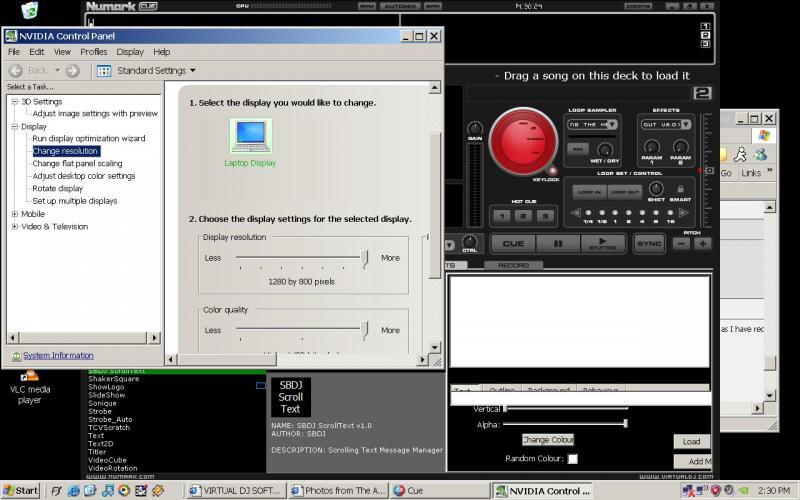Open the File menu in NVIDIA Control Panel
The width and height of the screenshot is (800, 500).
click(14, 52)
